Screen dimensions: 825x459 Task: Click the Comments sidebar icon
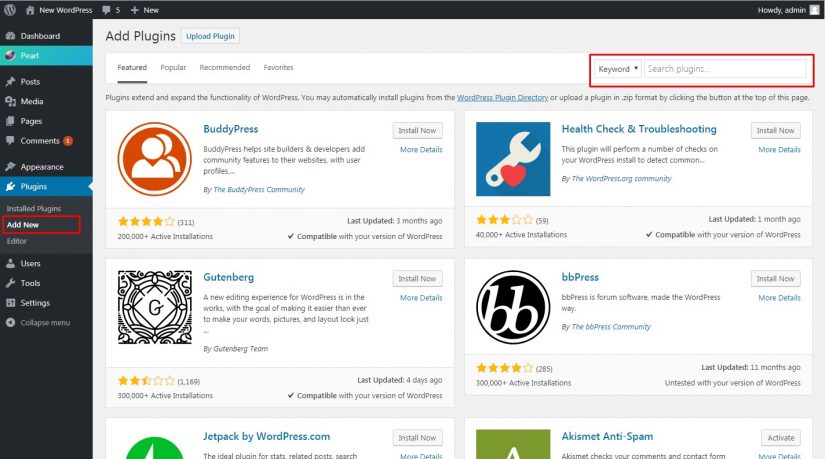(x=10, y=141)
